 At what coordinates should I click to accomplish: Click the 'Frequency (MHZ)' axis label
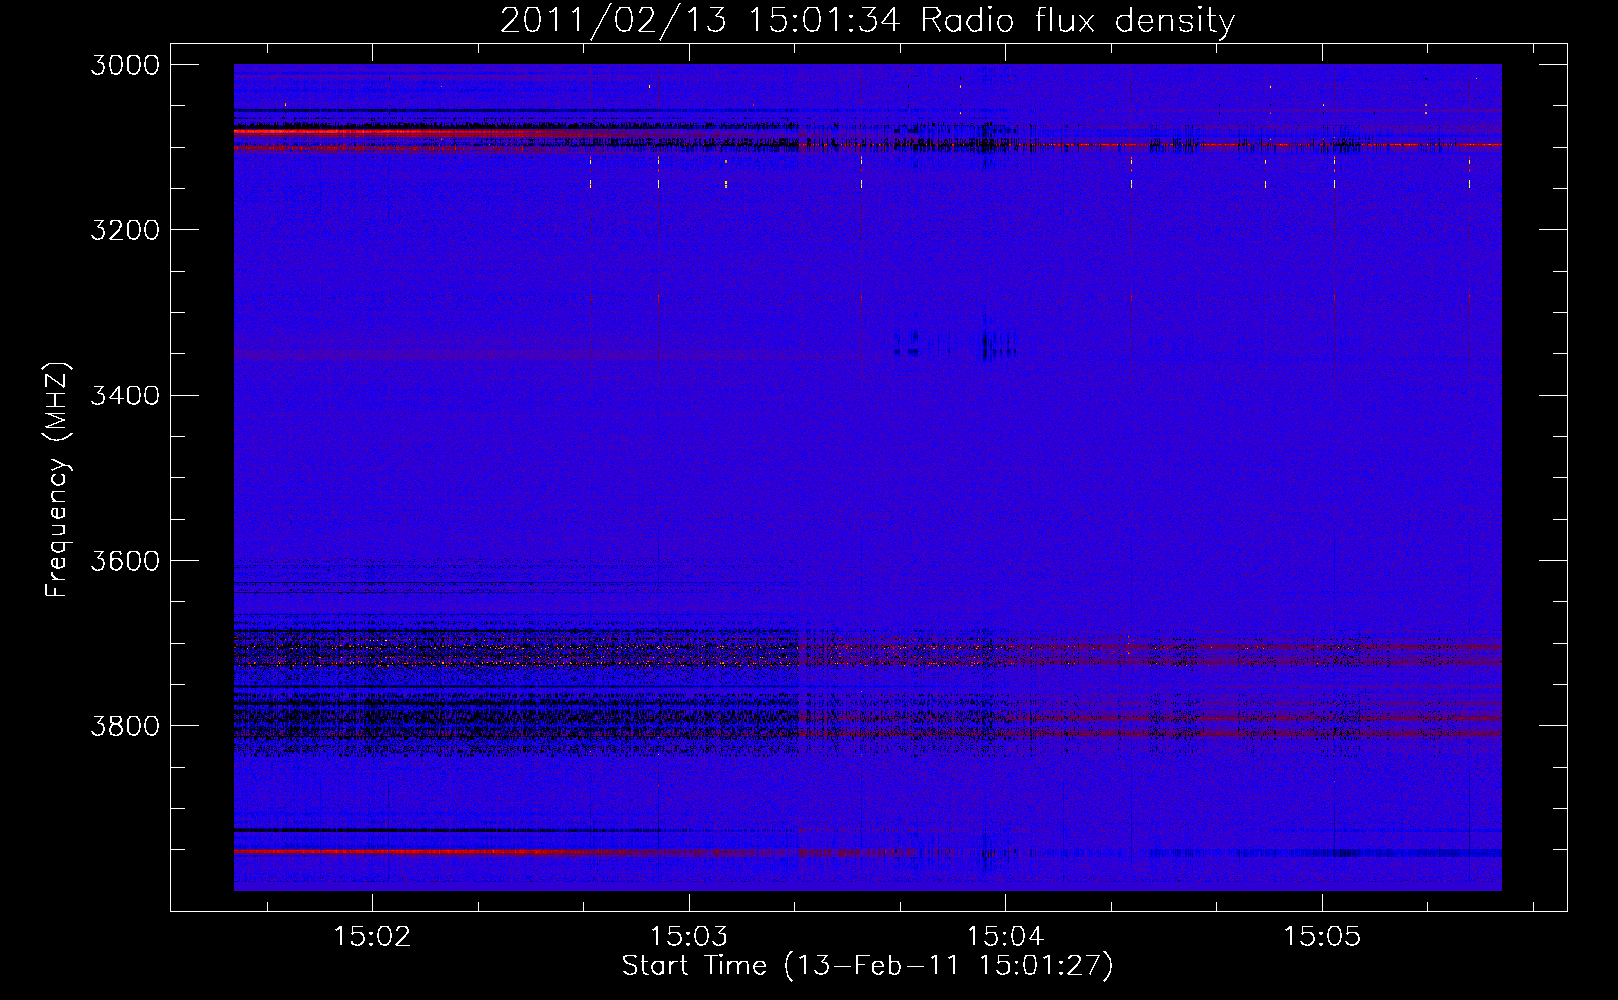[x=58, y=480]
